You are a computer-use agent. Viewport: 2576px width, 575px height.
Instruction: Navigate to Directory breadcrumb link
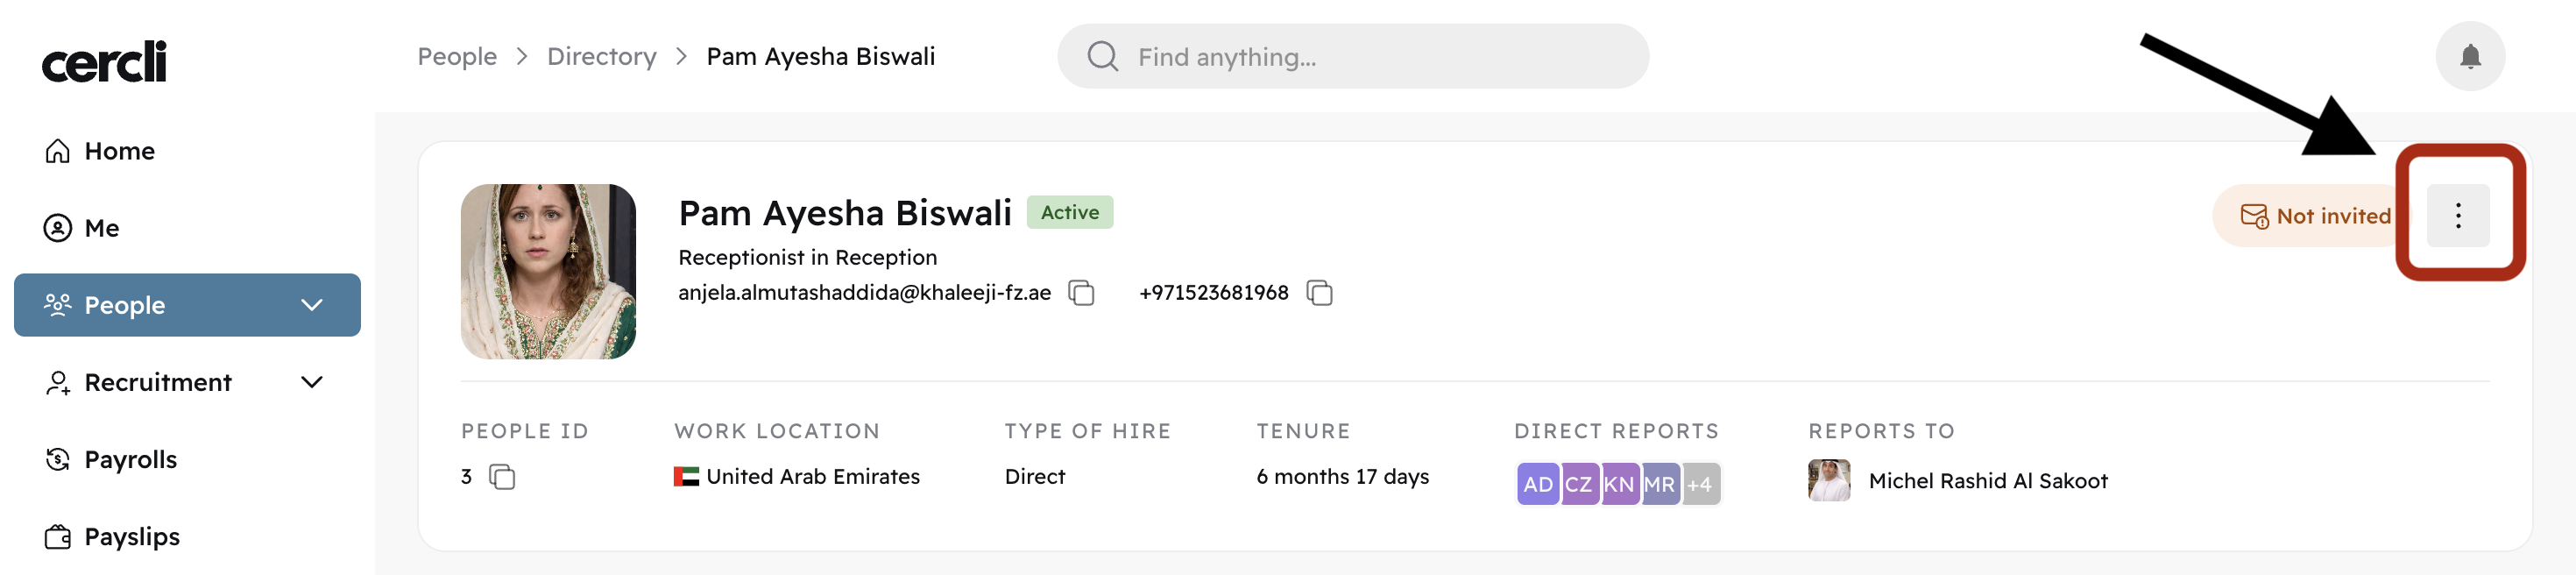[x=601, y=57]
